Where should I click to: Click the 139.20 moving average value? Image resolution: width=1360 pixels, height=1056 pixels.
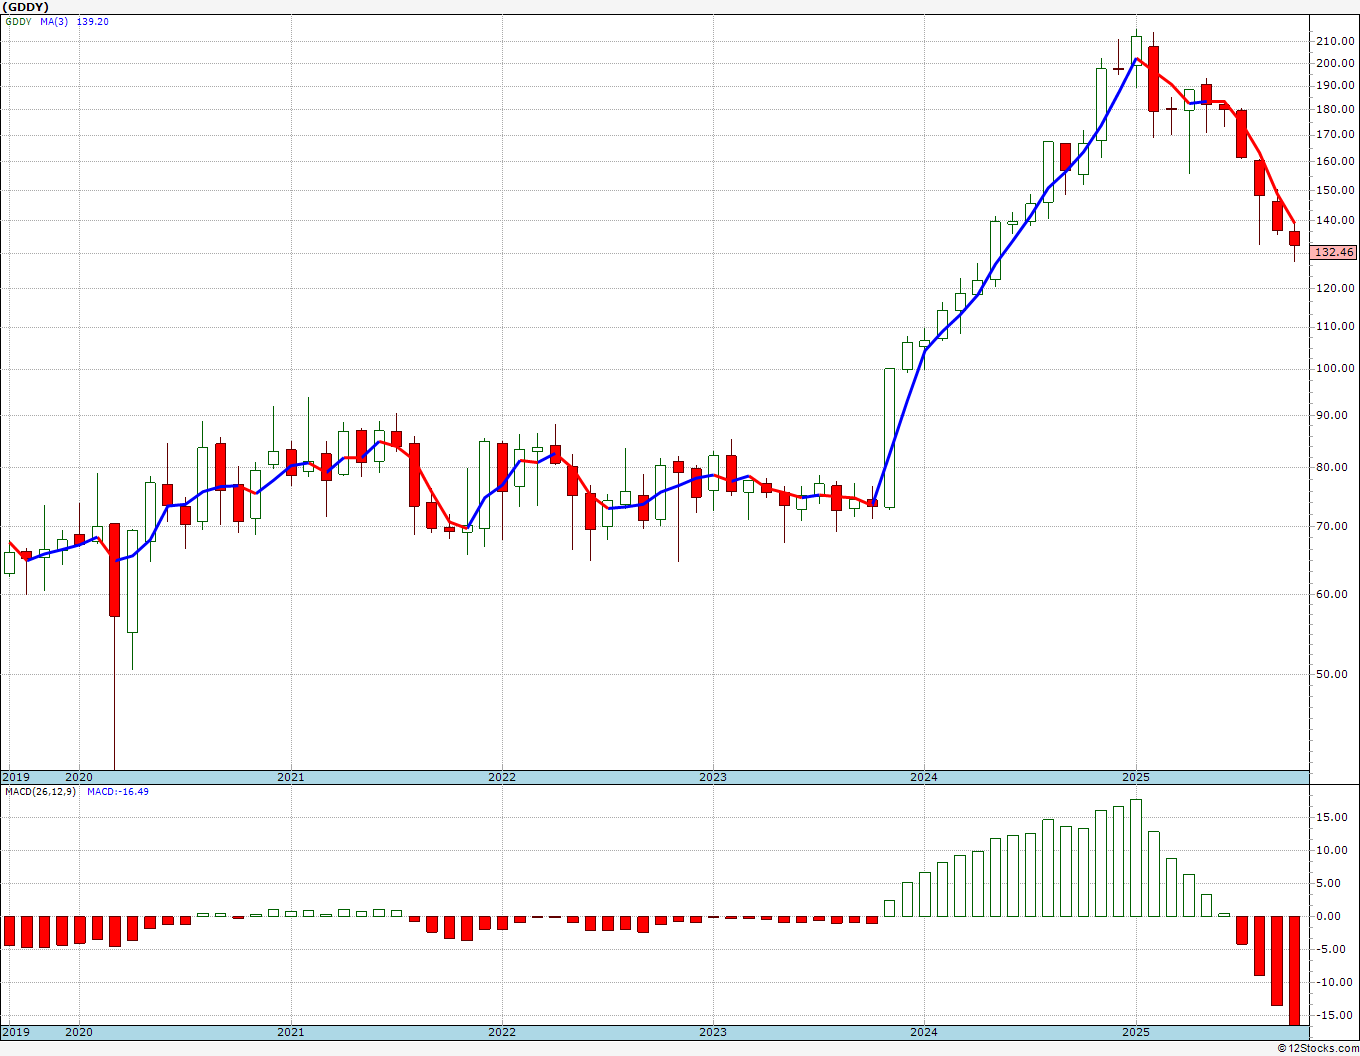(x=92, y=22)
